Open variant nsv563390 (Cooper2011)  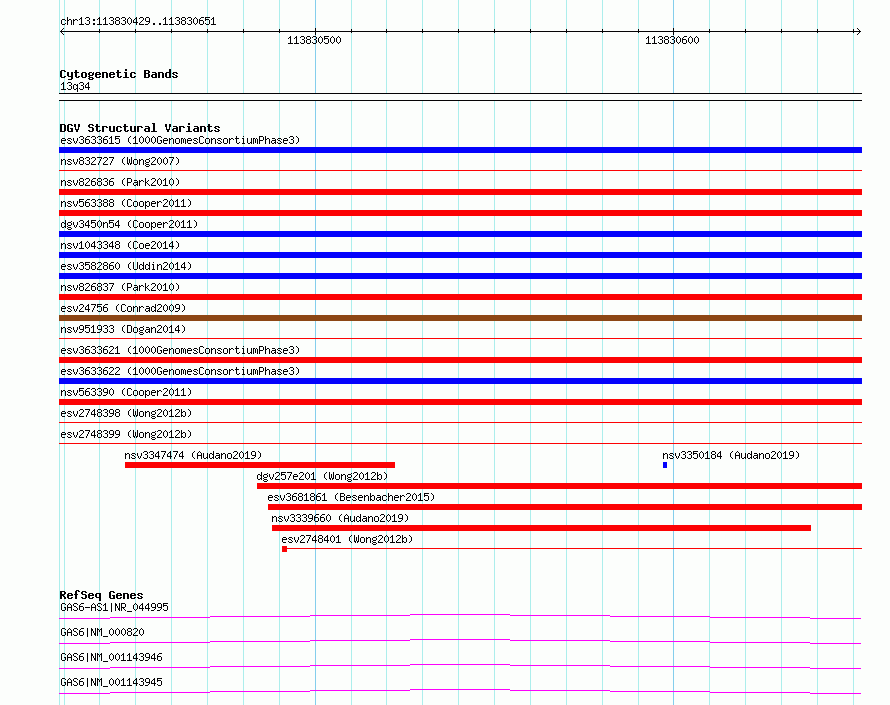(x=126, y=392)
